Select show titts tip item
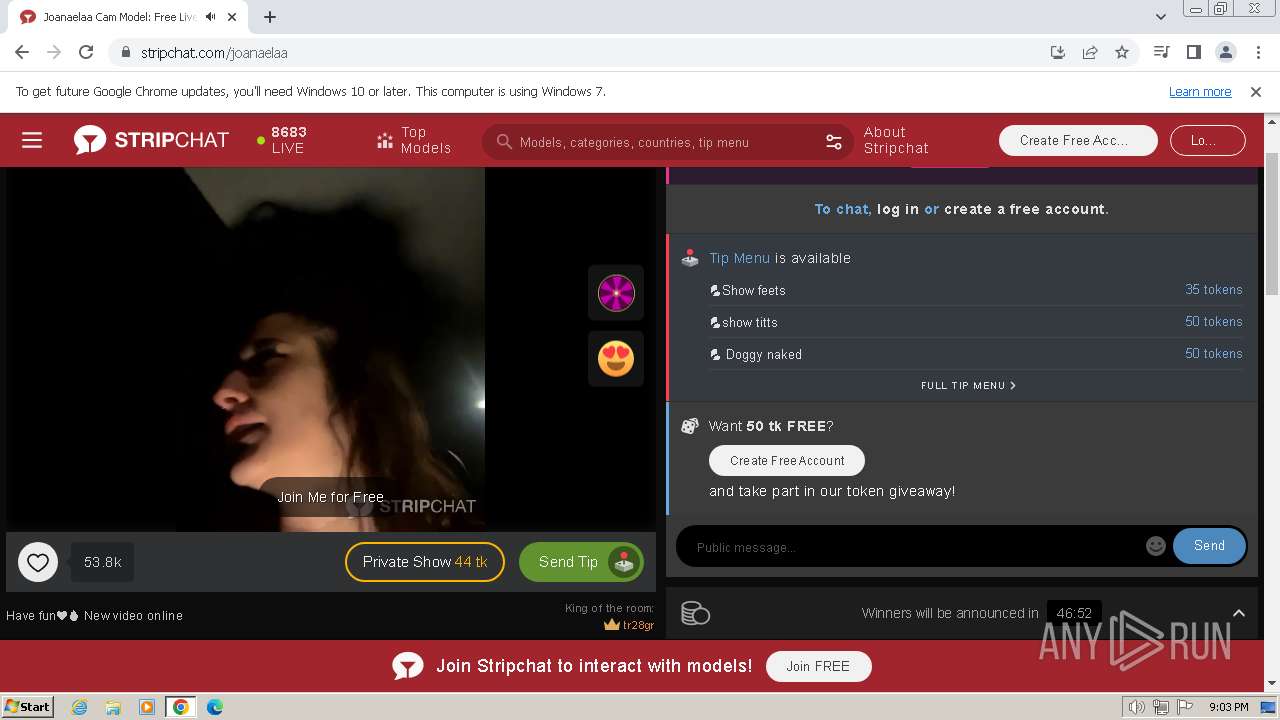Image resolution: width=1280 pixels, height=720 pixels. click(976, 322)
